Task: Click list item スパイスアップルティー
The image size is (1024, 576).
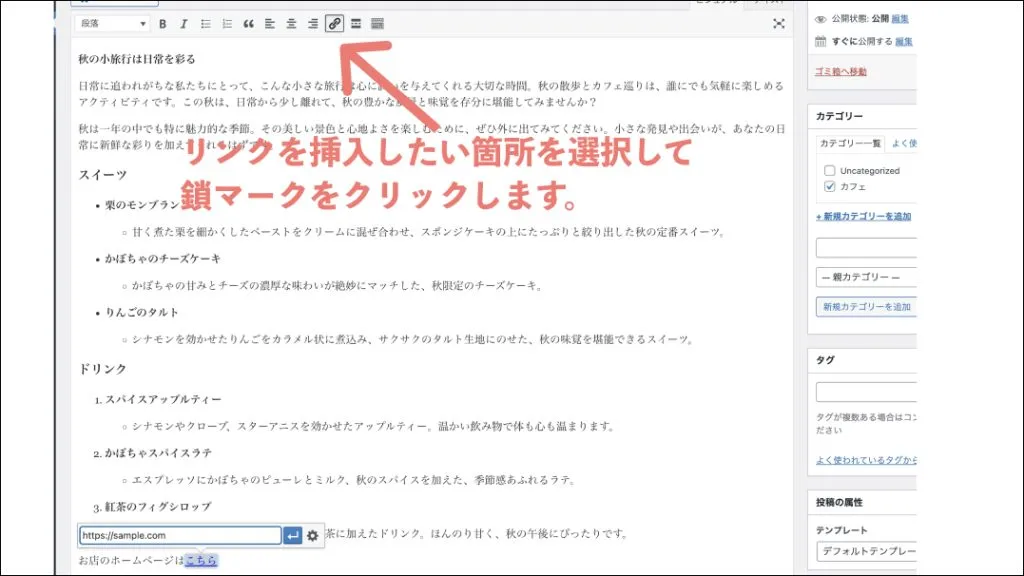Action: coord(163,399)
